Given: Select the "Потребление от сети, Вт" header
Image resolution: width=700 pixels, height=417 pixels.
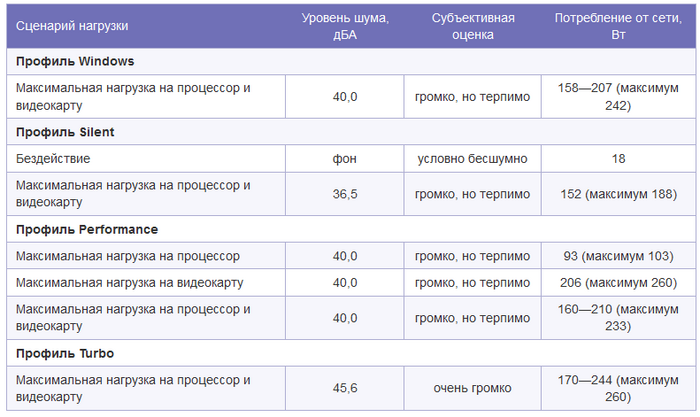Looking at the screenshot, I should [x=618, y=26].
